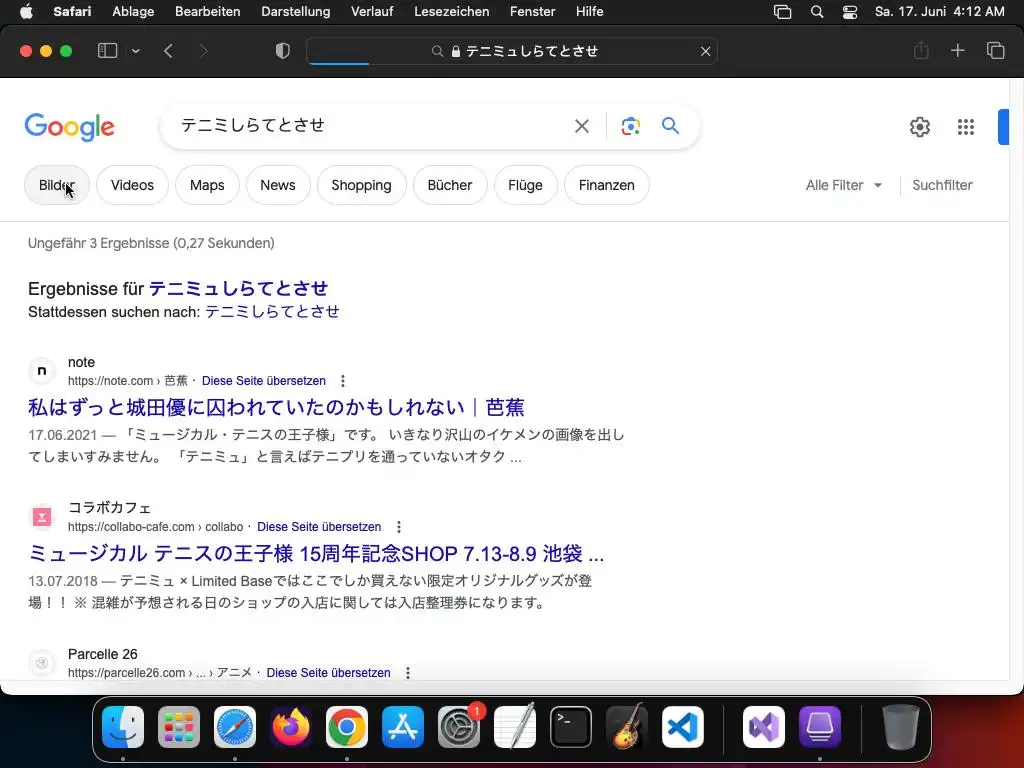Click the note site favicon
Viewport: 1024px width, 768px height.
click(42, 371)
